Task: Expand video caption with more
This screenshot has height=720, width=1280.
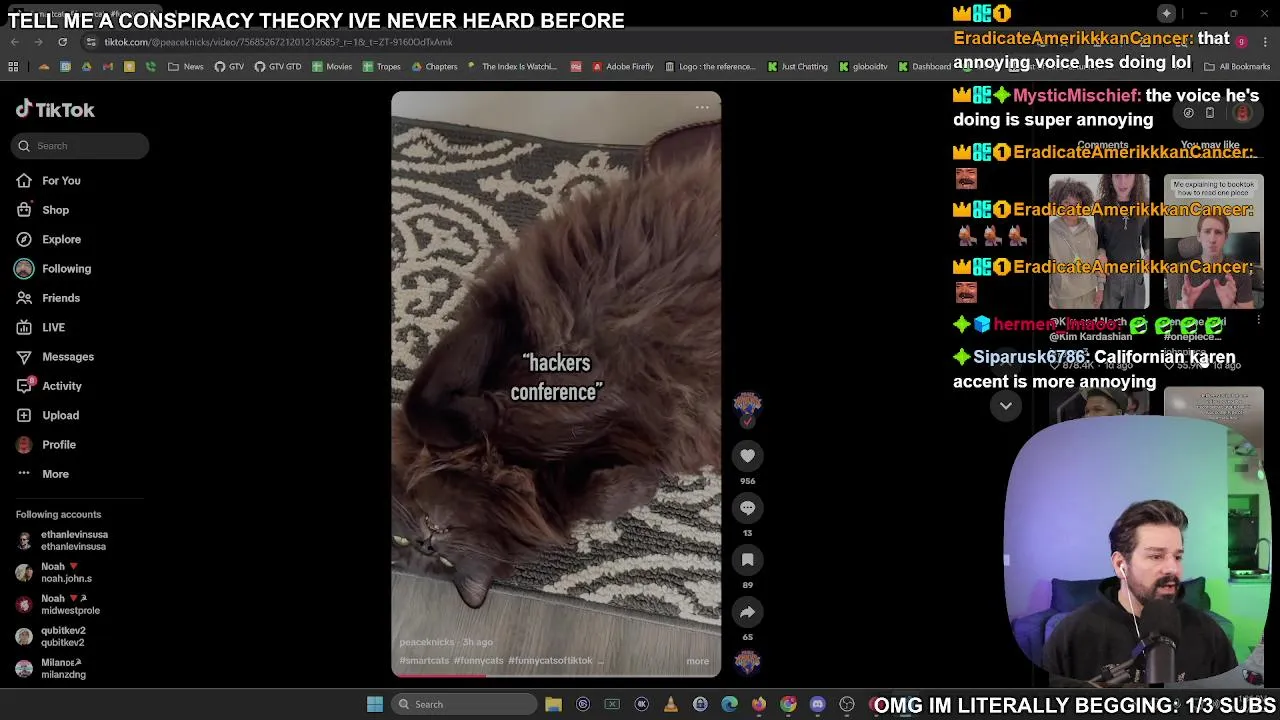Action: coord(697,661)
